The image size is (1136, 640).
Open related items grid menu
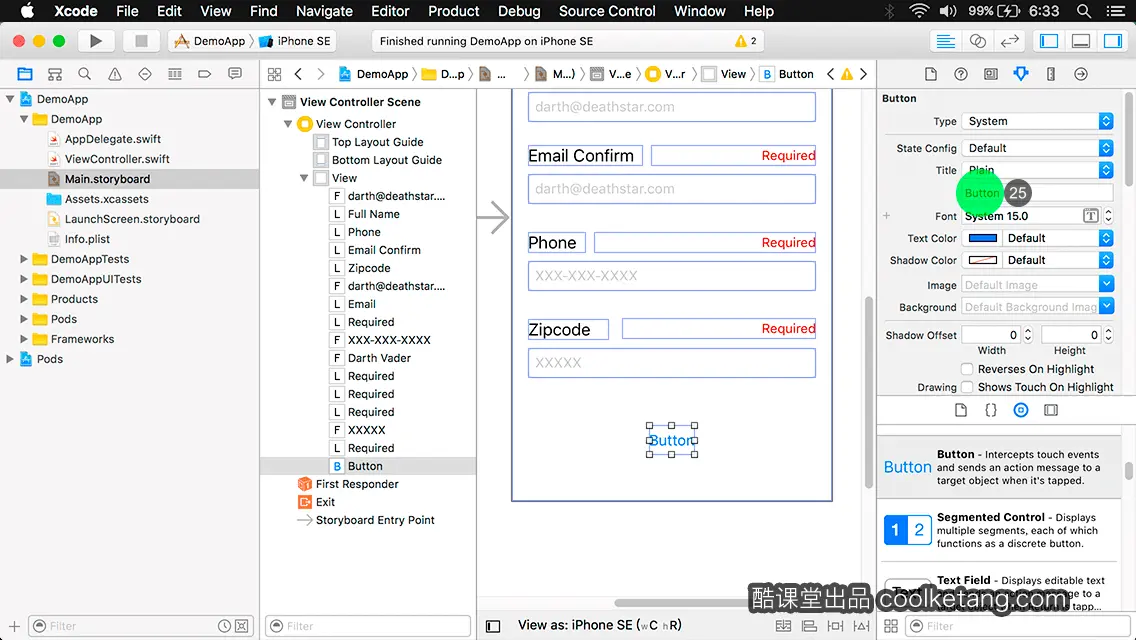click(x=274, y=74)
